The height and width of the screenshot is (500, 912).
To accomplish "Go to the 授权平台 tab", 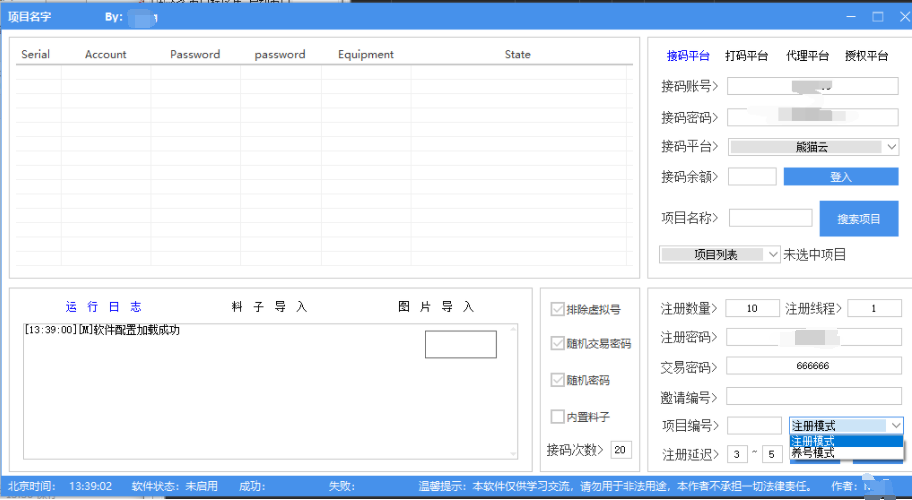I will [x=867, y=56].
